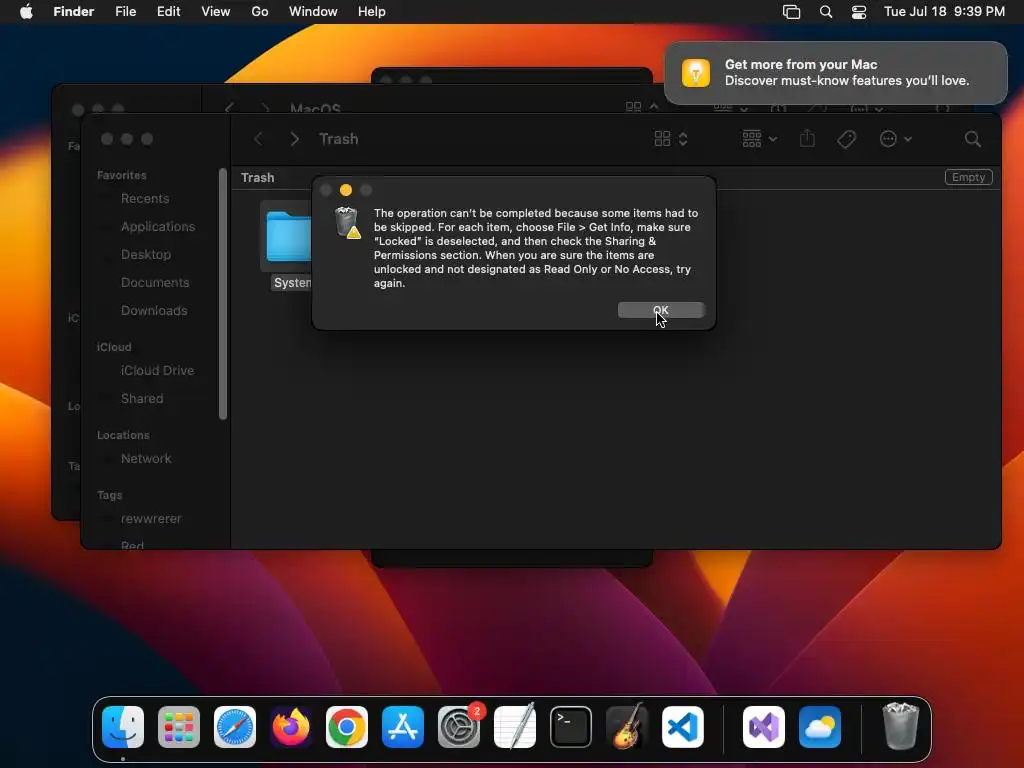Screen dimensions: 1024x768
Task: Go back in the Trash window
Action: (259, 138)
